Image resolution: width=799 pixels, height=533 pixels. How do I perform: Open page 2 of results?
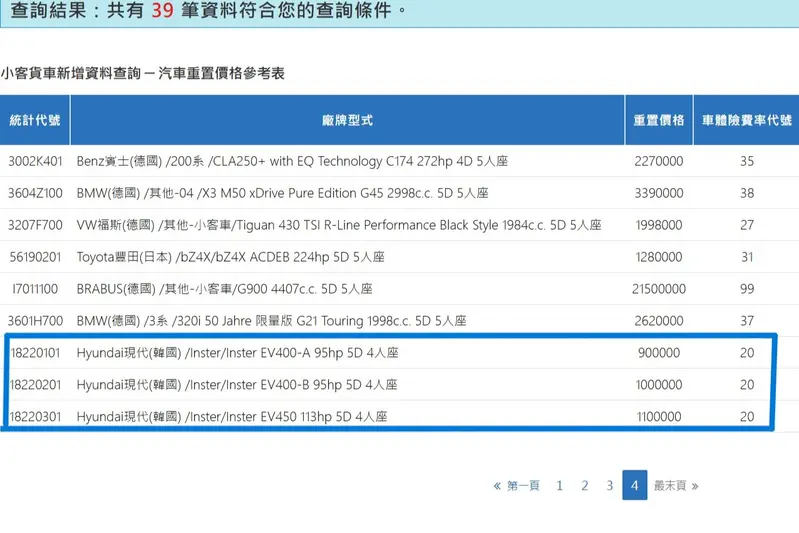[x=584, y=486]
